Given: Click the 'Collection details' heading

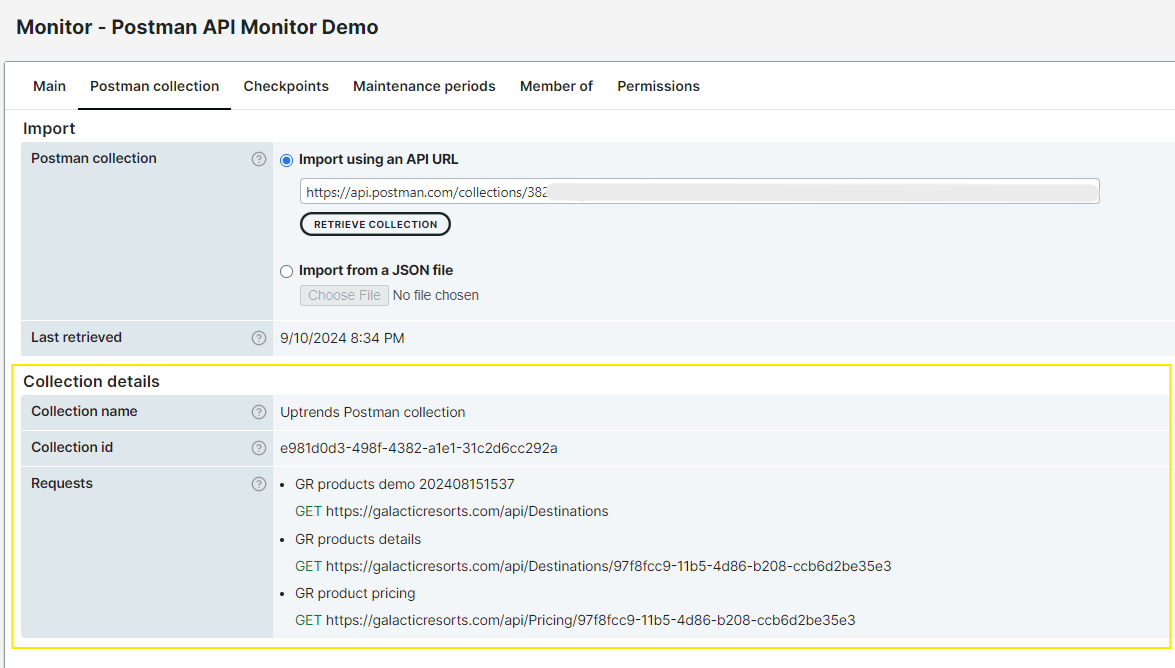Looking at the screenshot, I should pos(91,382).
